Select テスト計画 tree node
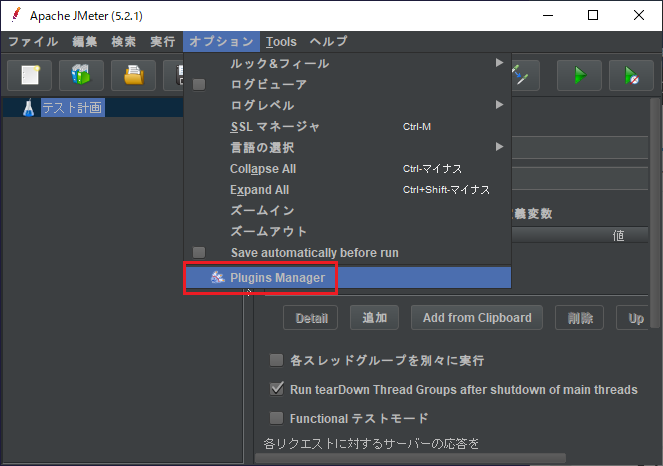The width and height of the screenshot is (663, 466). 72,107
